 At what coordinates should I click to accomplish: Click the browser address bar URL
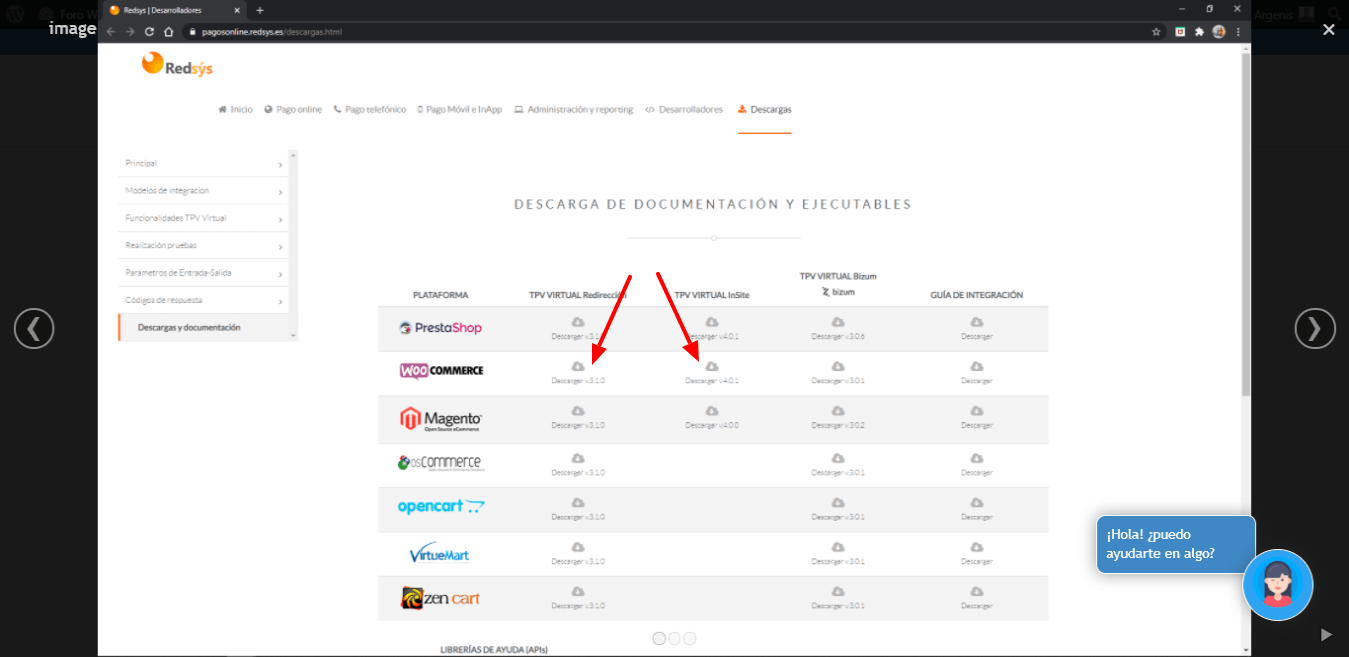(x=272, y=32)
